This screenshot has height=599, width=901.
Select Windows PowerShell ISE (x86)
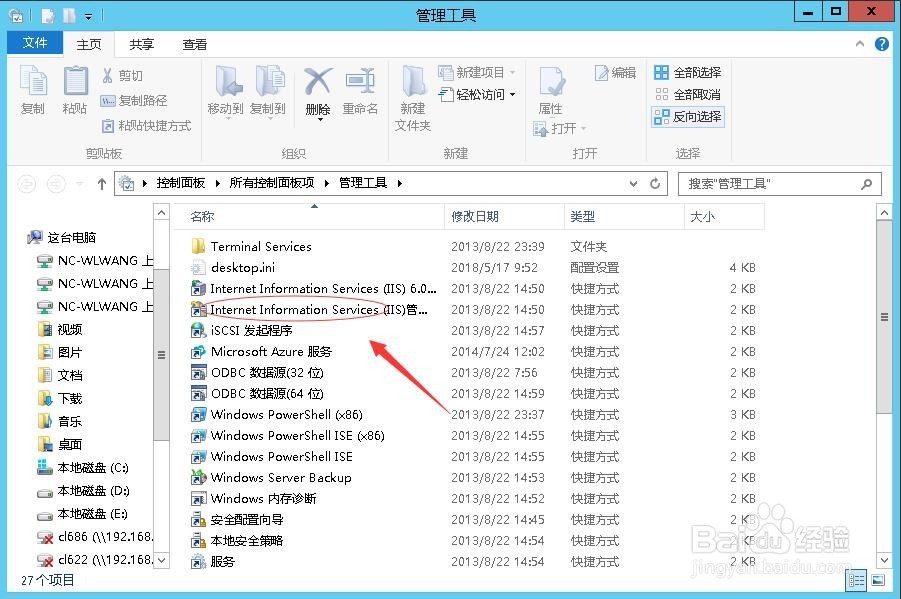(x=288, y=436)
